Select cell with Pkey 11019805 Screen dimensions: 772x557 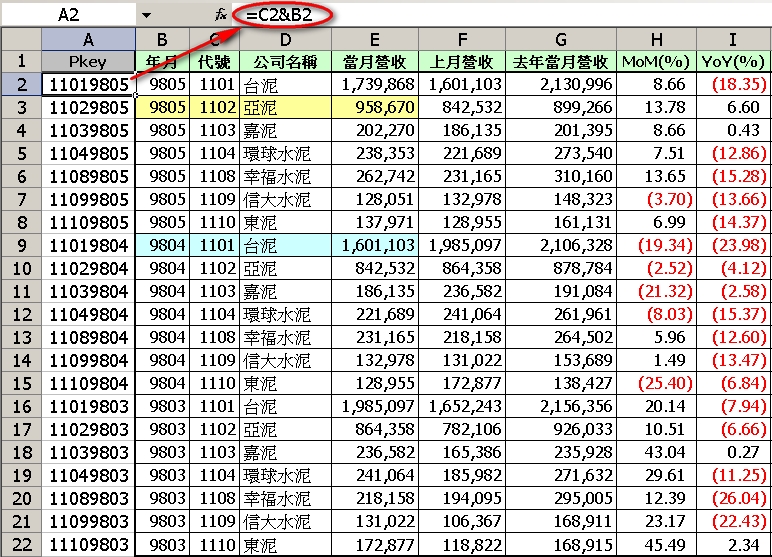click(88, 84)
